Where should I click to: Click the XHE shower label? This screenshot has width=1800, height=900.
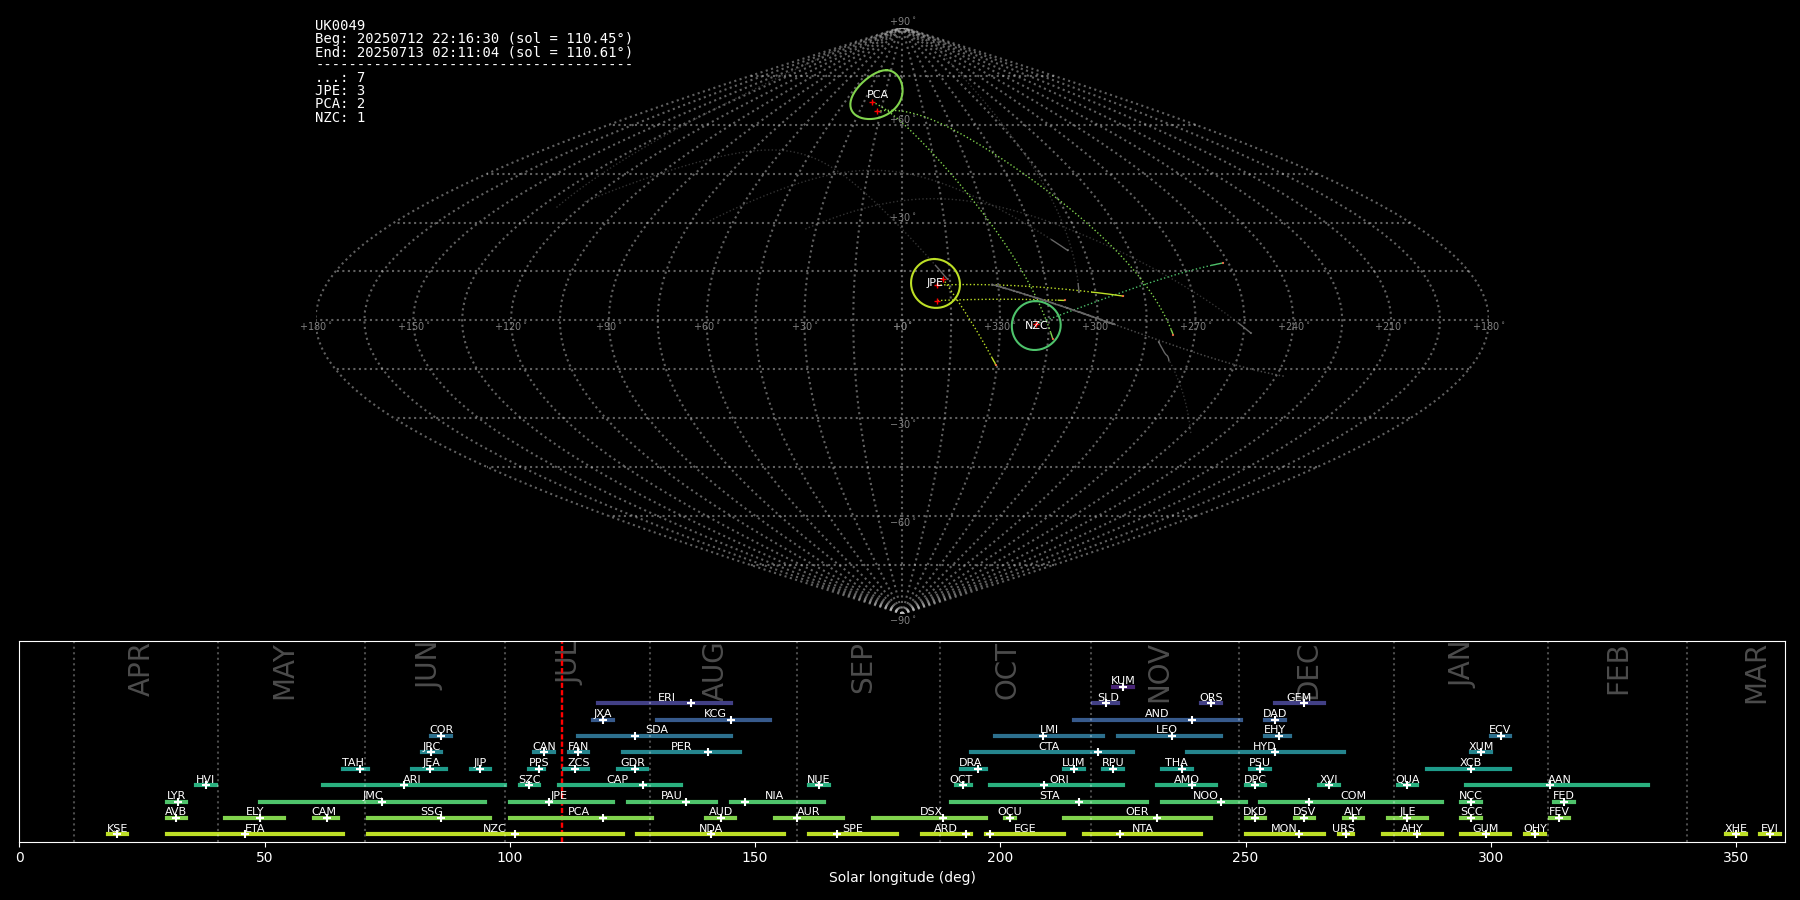[1735, 828]
